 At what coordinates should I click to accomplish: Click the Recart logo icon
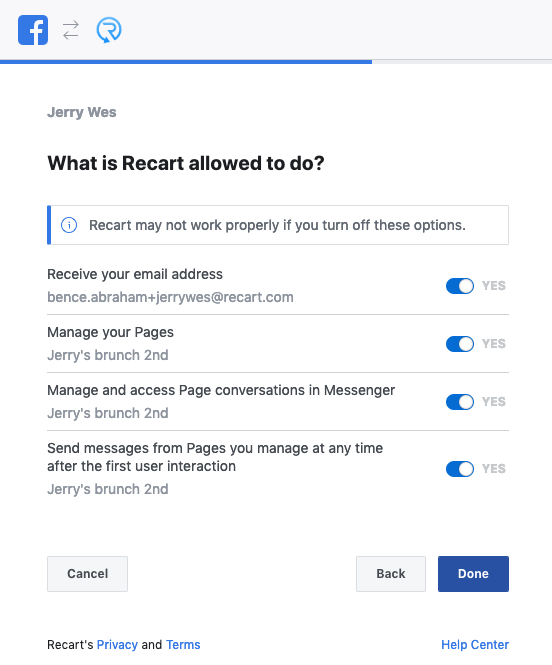(x=109, y=30)
